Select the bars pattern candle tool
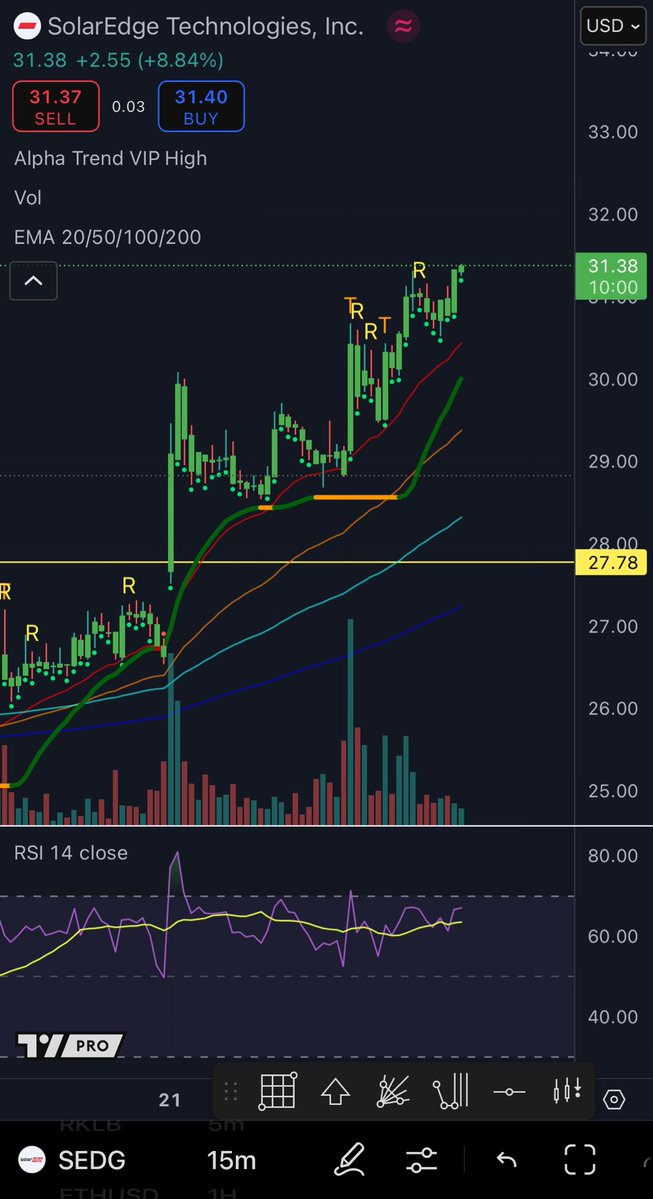This screenshot has width=653, height=1199. click(x=567, y=1091)
